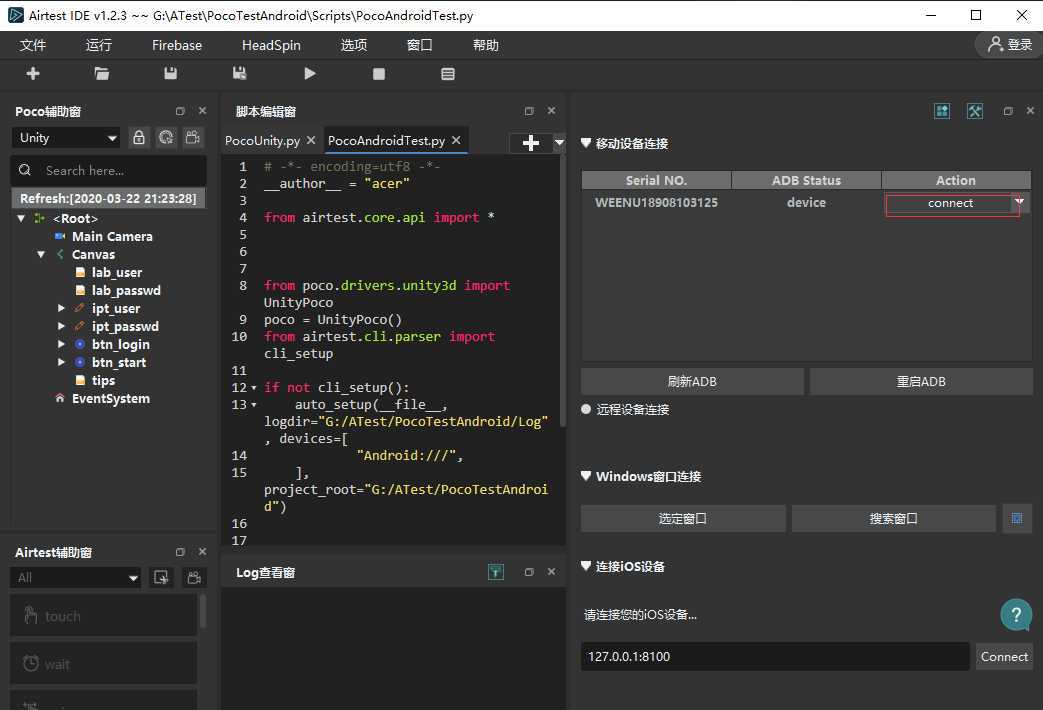
Task: Expand the btn_login tree node
Action: coord(61,344)
